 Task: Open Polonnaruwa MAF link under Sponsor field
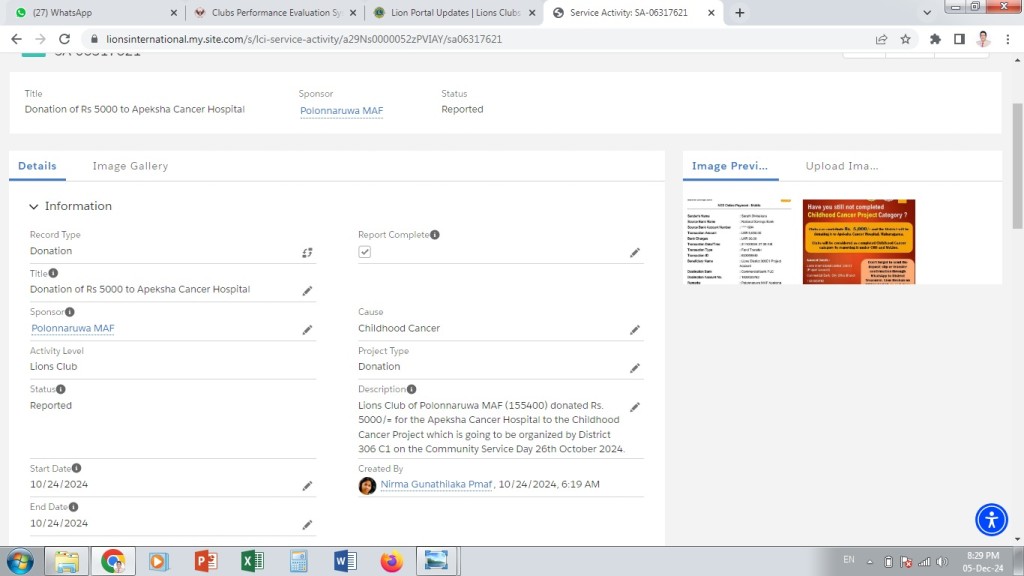tap(72, 328)
